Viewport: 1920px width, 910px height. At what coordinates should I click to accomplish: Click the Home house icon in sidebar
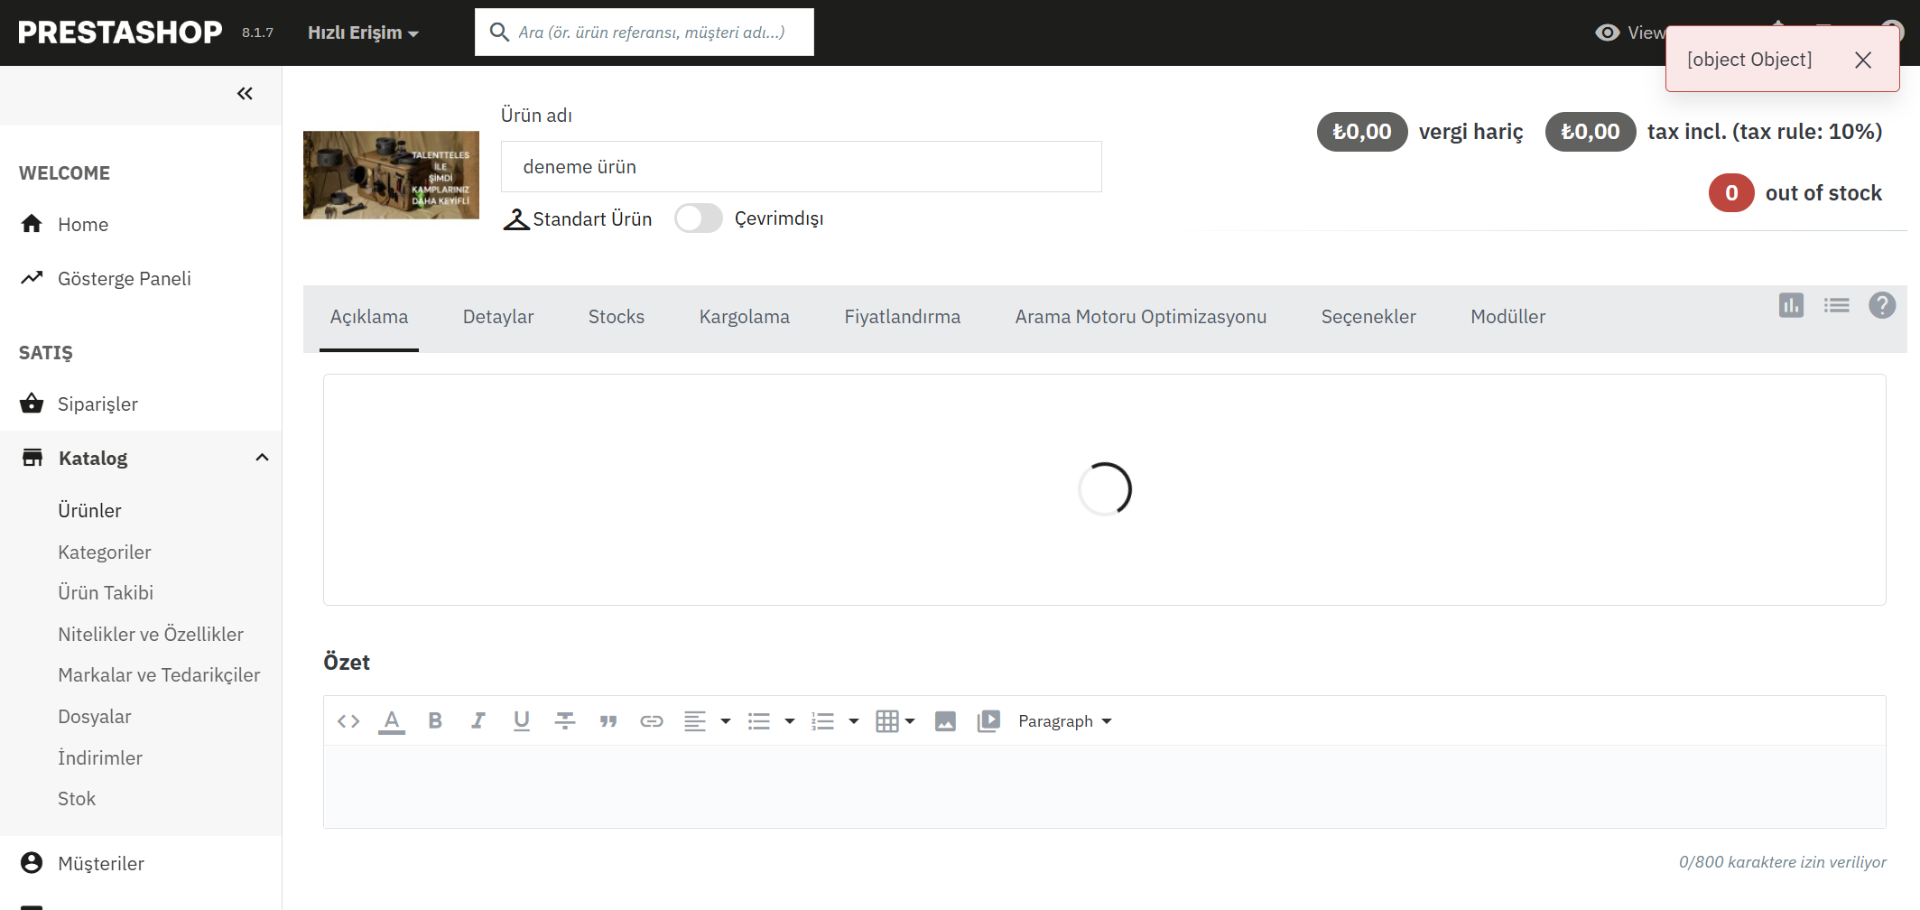coord(32,224)
